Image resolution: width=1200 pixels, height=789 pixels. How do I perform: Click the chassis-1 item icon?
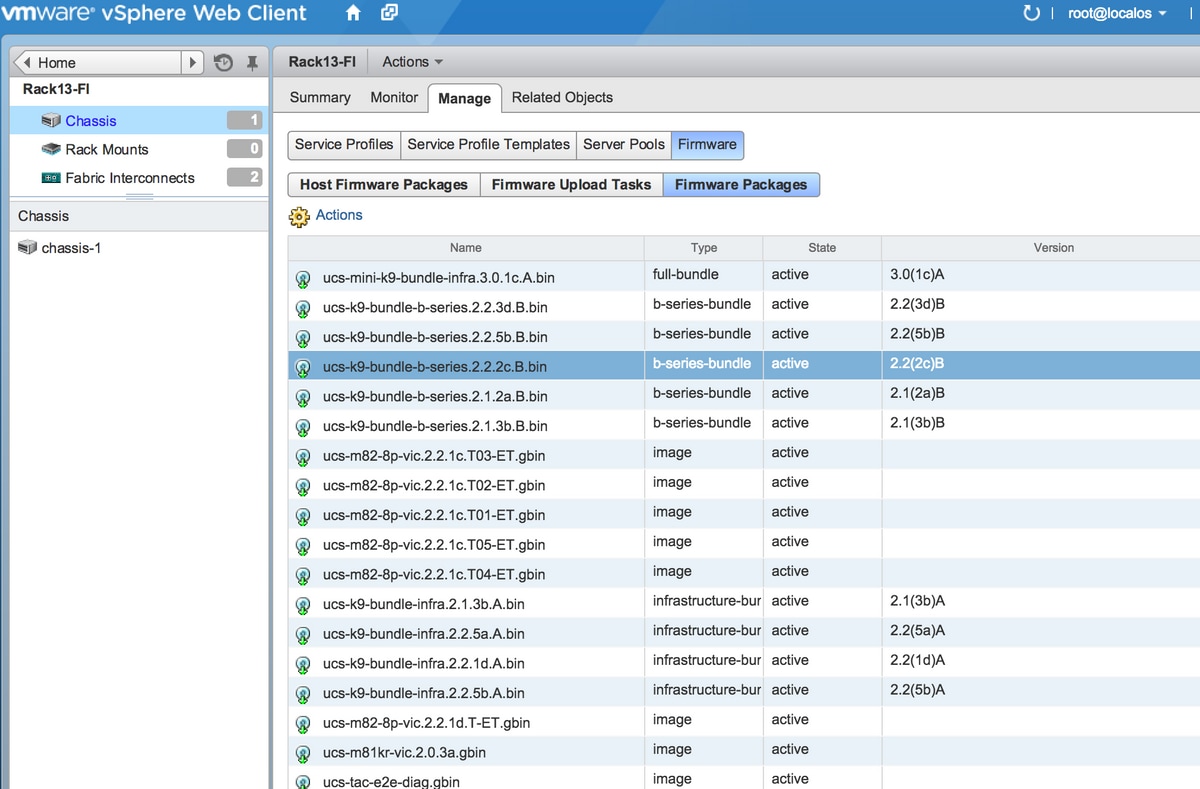pyautogui.click(x=28, y=248)
